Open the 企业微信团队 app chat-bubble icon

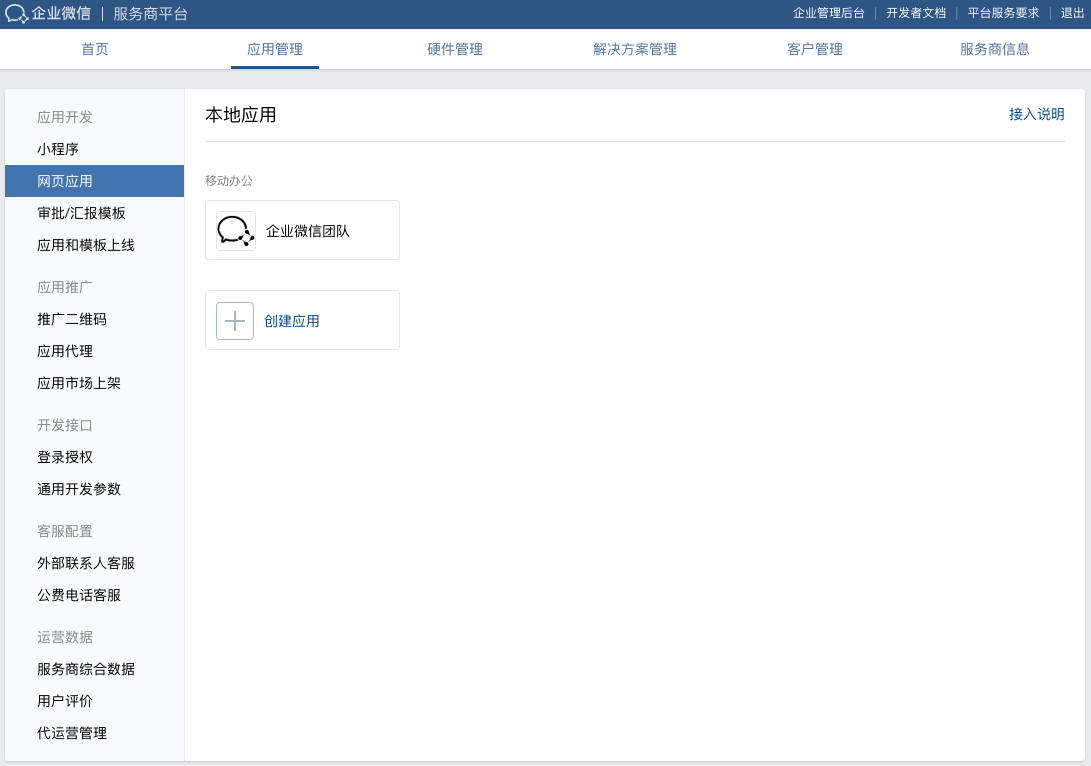tap(236, 231)
